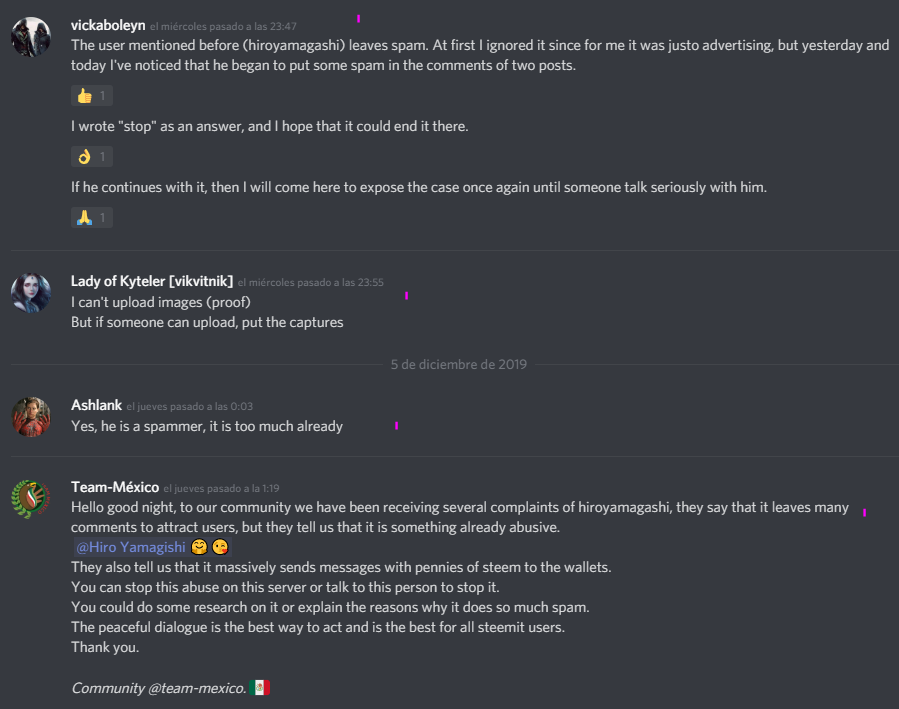Click Lady of Kyteler's avatar image
The height and width of the screenshot is (709, 899).
click(31, 293)
